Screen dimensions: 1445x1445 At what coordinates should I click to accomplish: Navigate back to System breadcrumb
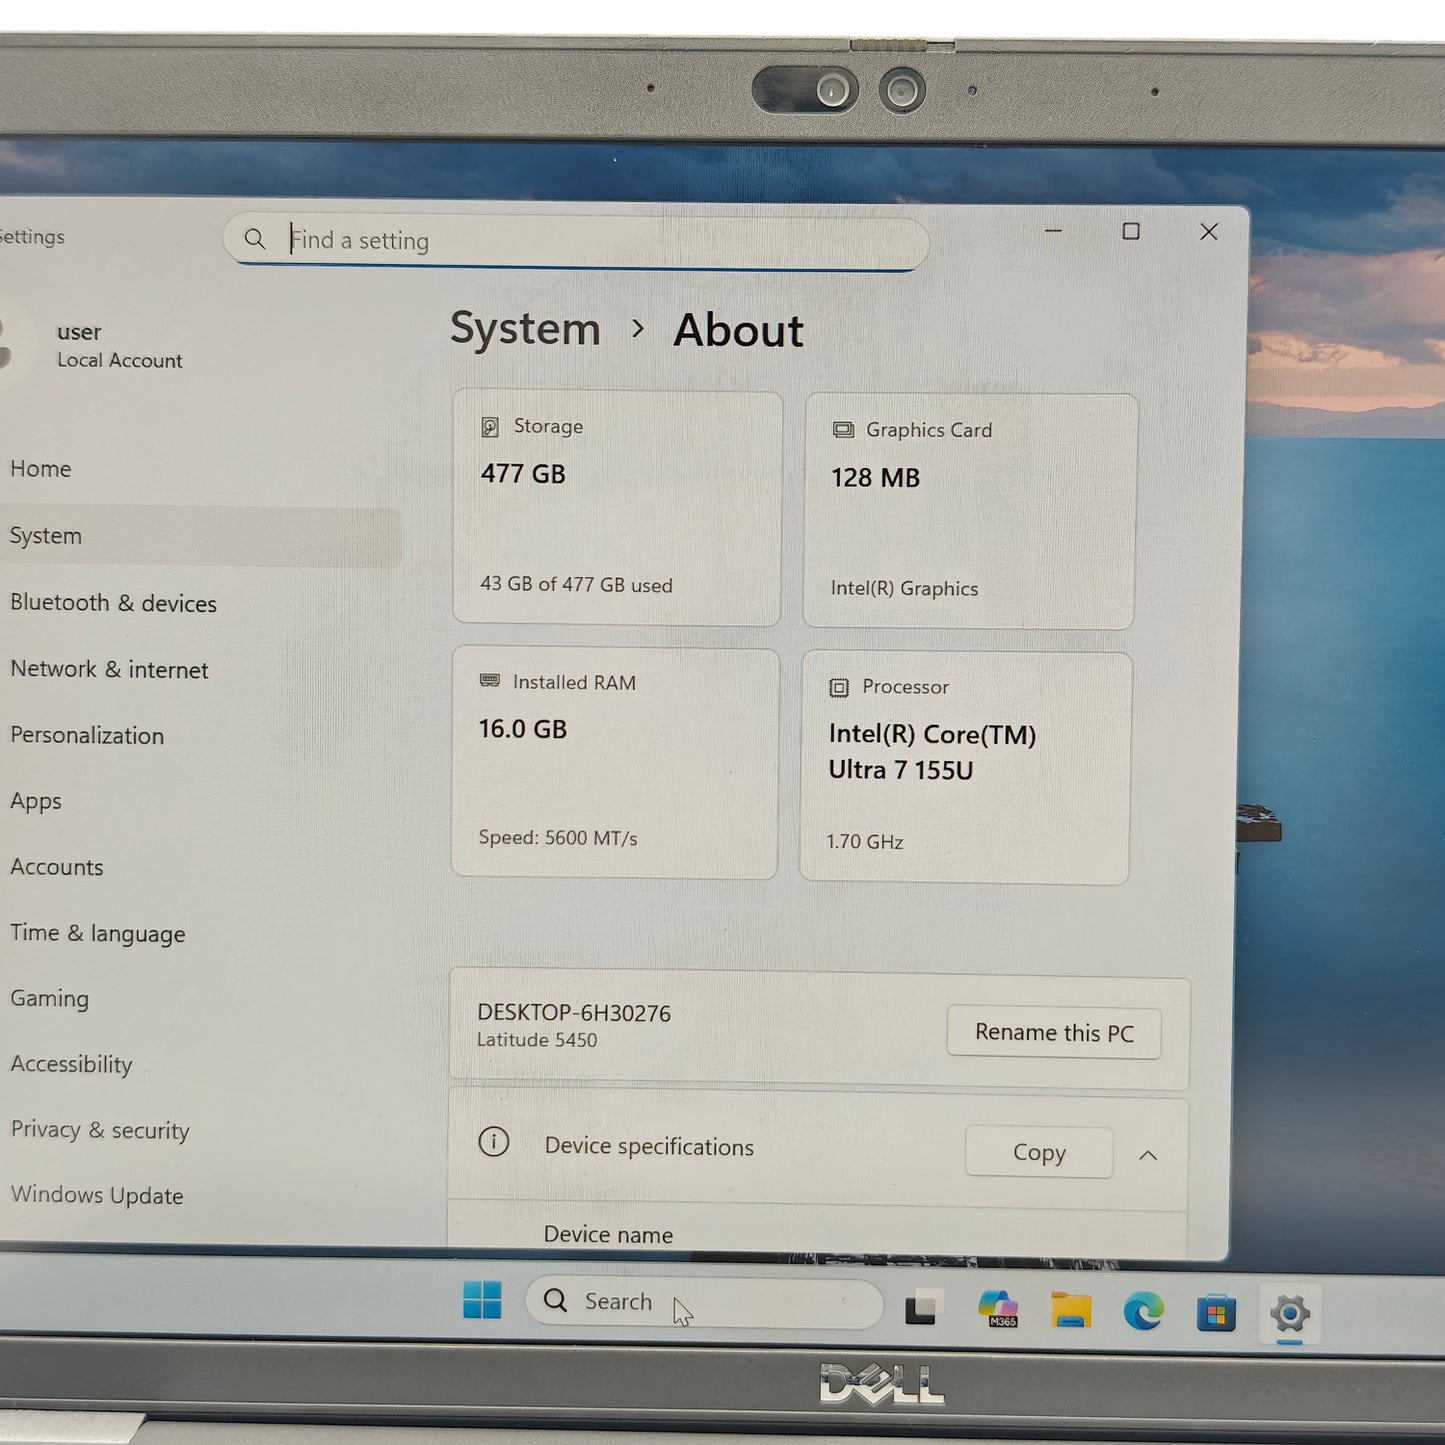(x=525, y=329)
